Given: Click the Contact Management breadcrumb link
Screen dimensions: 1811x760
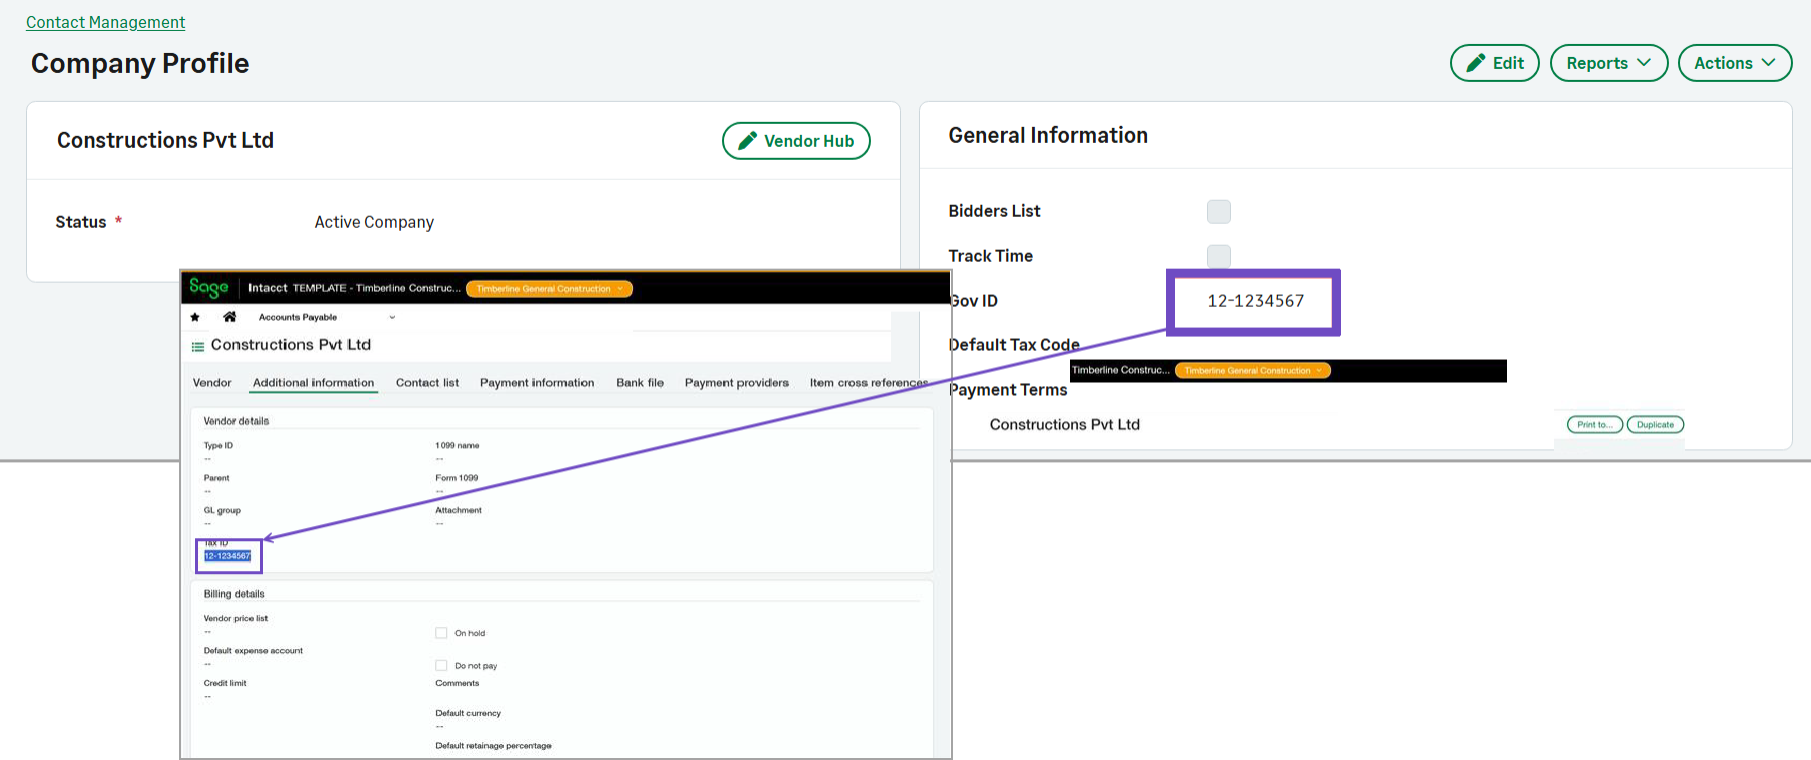Looking at the screenshot, I should (105, 22).
